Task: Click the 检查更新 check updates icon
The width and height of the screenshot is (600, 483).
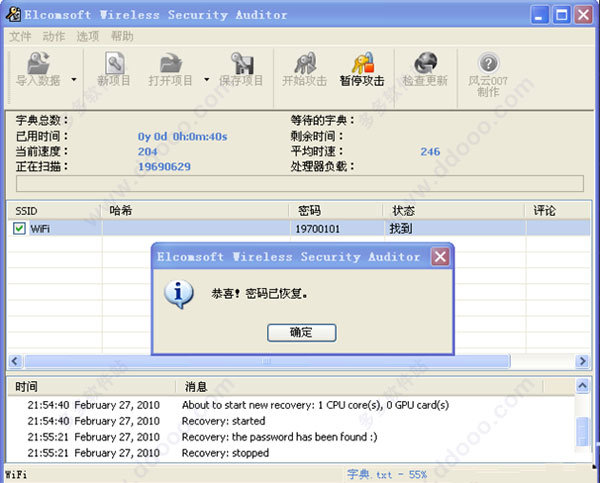Action: point(425,63)
